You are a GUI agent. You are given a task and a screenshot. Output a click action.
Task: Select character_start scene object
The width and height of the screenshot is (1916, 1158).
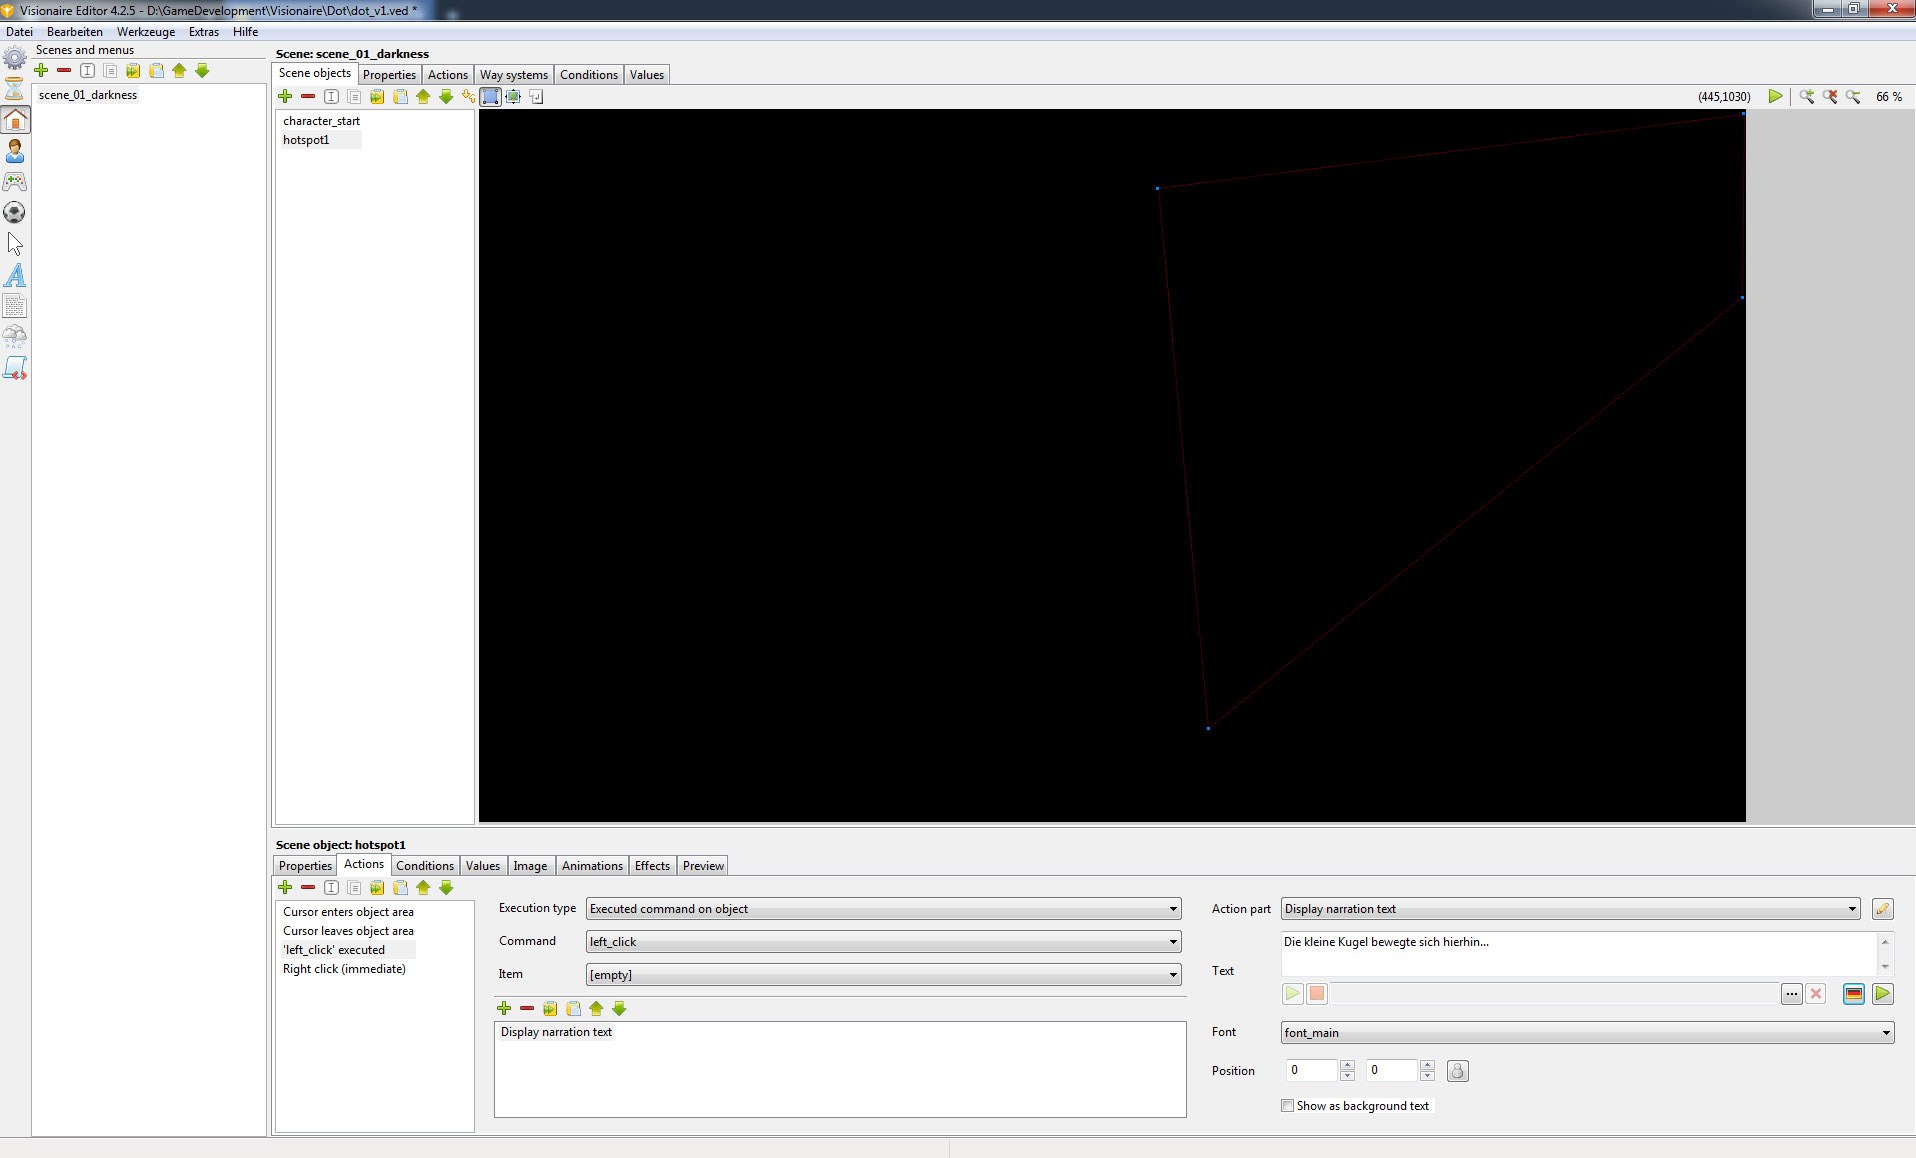click(x=321, y=121)
